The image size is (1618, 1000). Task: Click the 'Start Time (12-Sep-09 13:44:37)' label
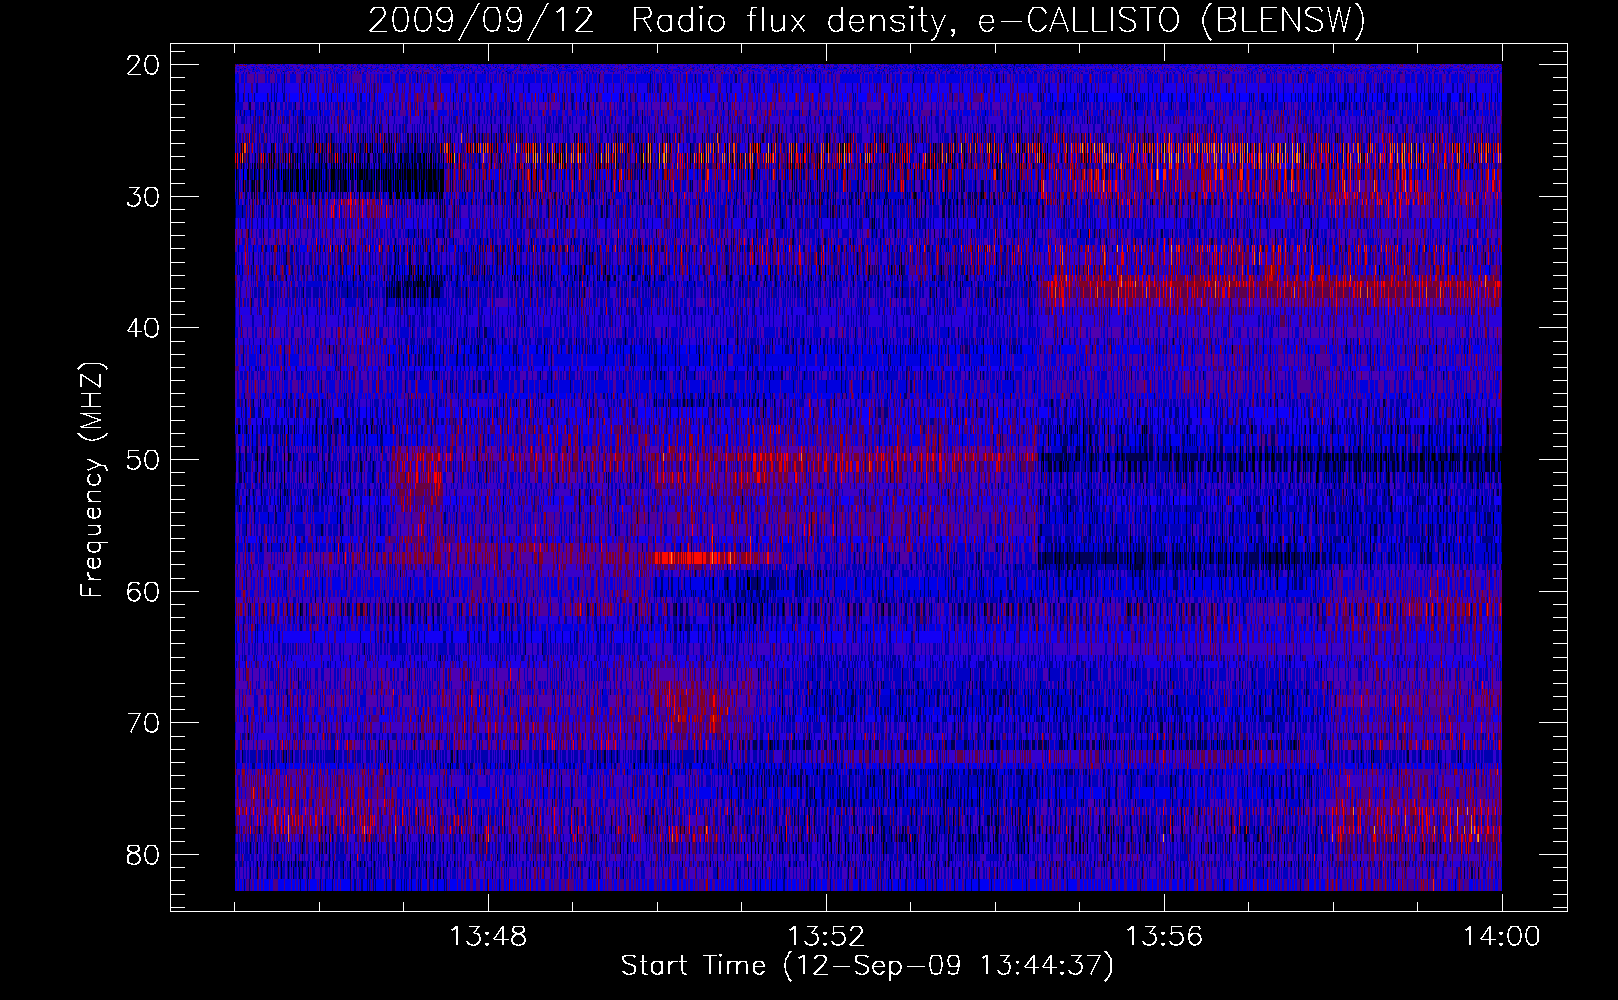(867, 966)
